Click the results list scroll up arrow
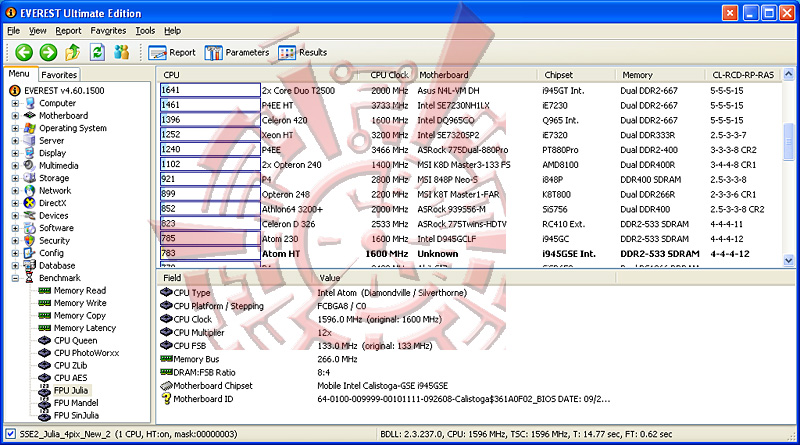This screenshot has width=800, height=445. tap(788, 75)
